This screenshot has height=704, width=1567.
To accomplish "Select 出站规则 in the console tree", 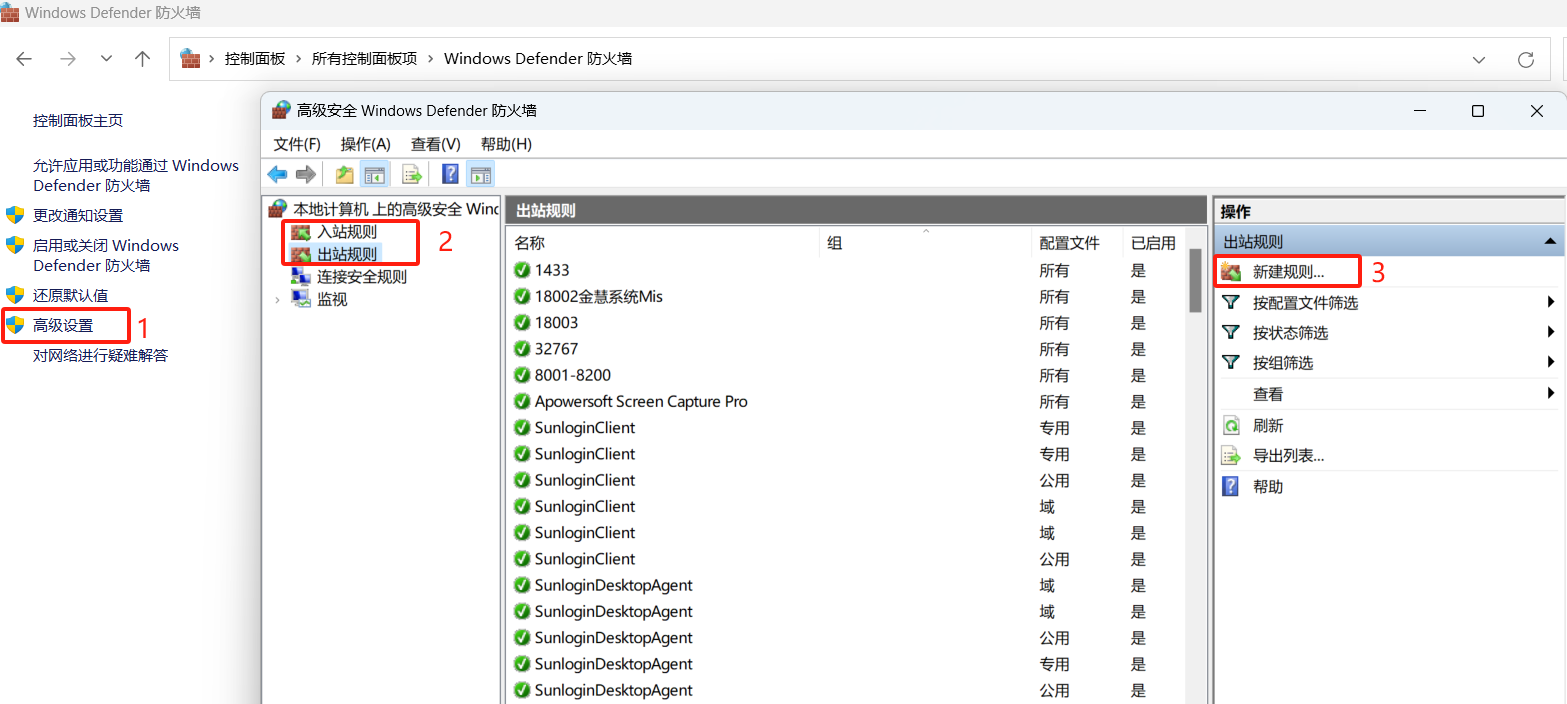I will (347, 254).
